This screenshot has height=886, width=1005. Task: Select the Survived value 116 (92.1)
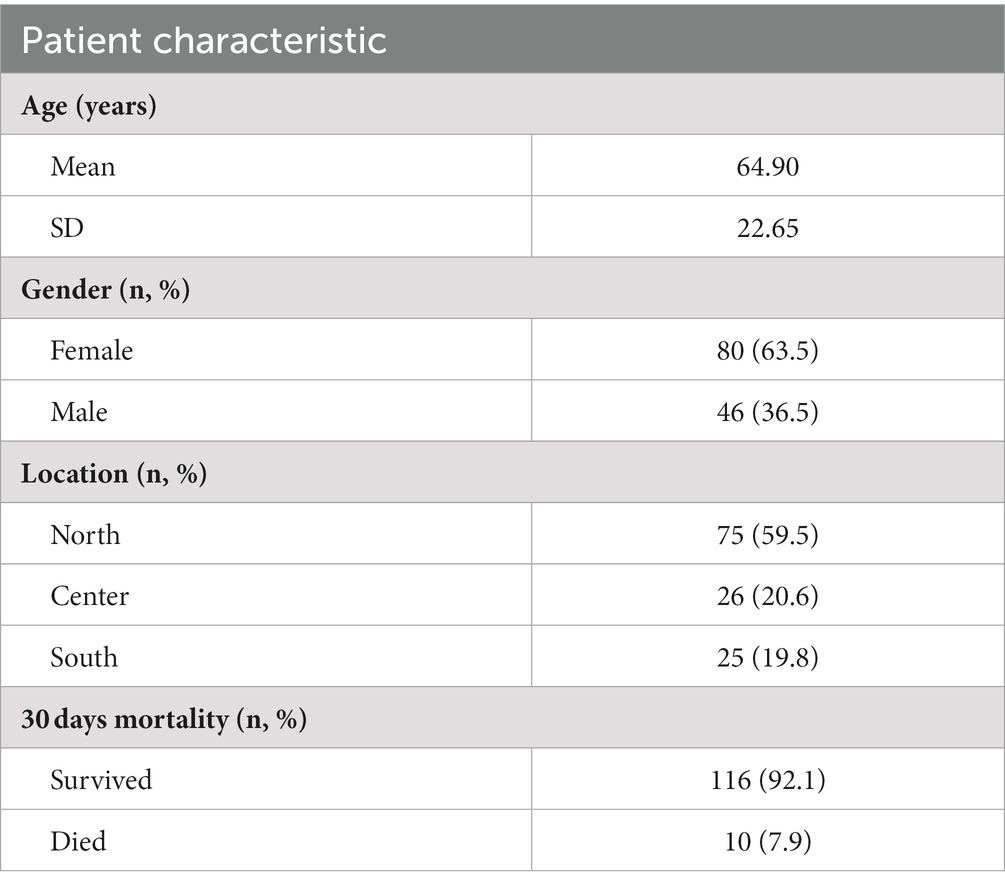(x=767, y=780)
